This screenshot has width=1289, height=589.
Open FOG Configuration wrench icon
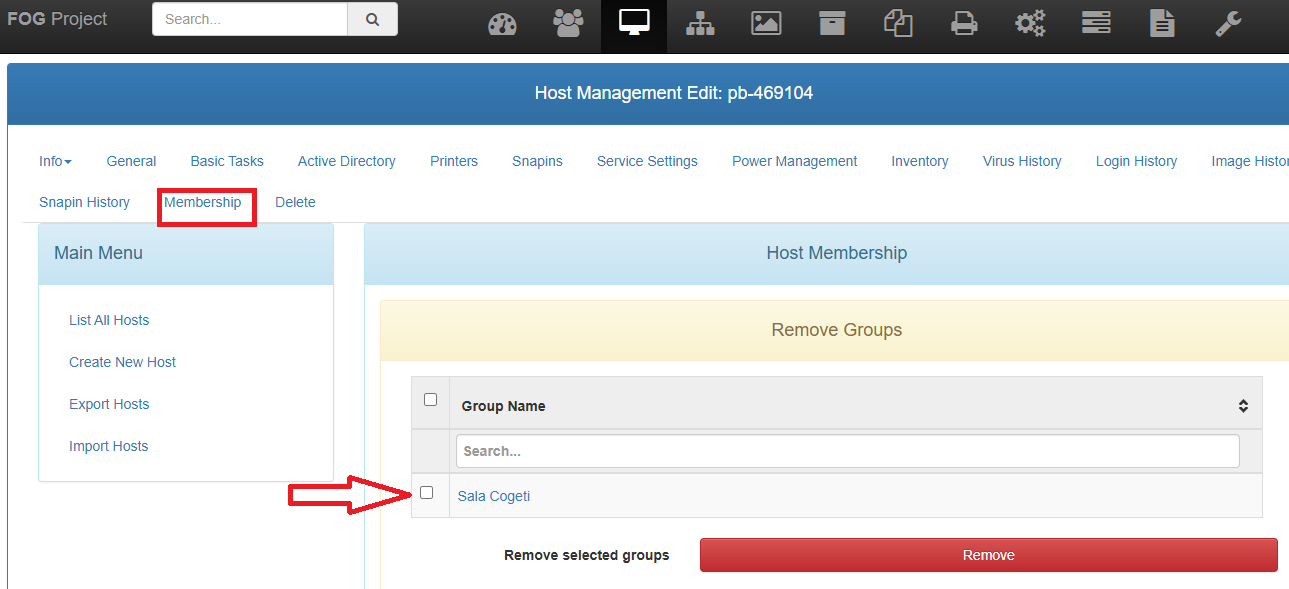[x=1228, y=24]
